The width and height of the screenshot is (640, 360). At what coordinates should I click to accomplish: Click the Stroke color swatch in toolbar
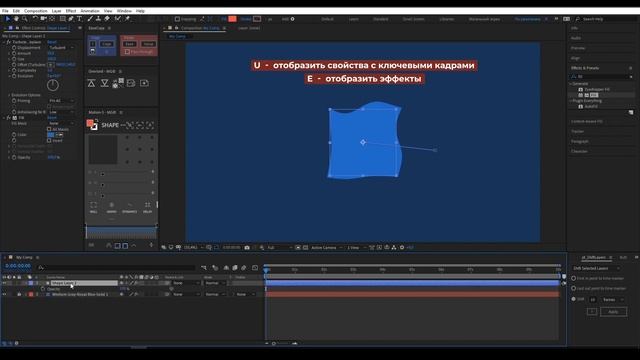point(257,19)
